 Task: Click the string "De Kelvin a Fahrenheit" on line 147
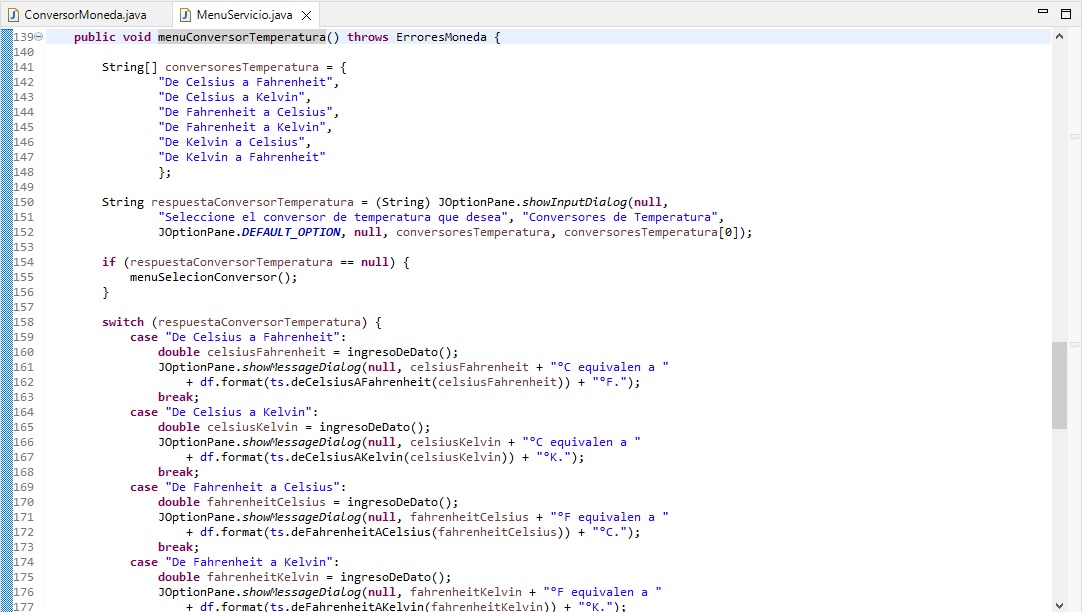242,157
